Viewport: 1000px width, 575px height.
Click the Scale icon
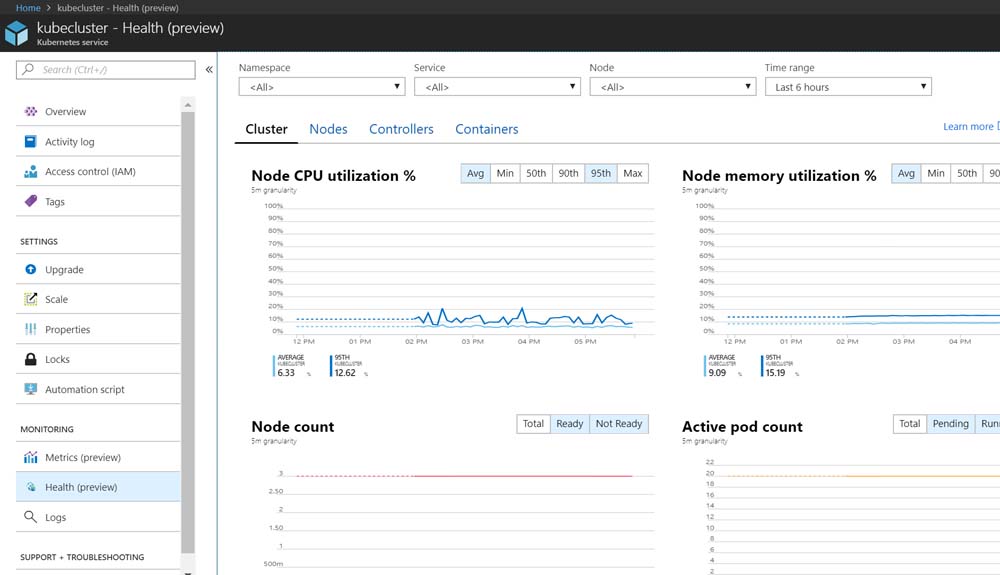tap(30, 300)
